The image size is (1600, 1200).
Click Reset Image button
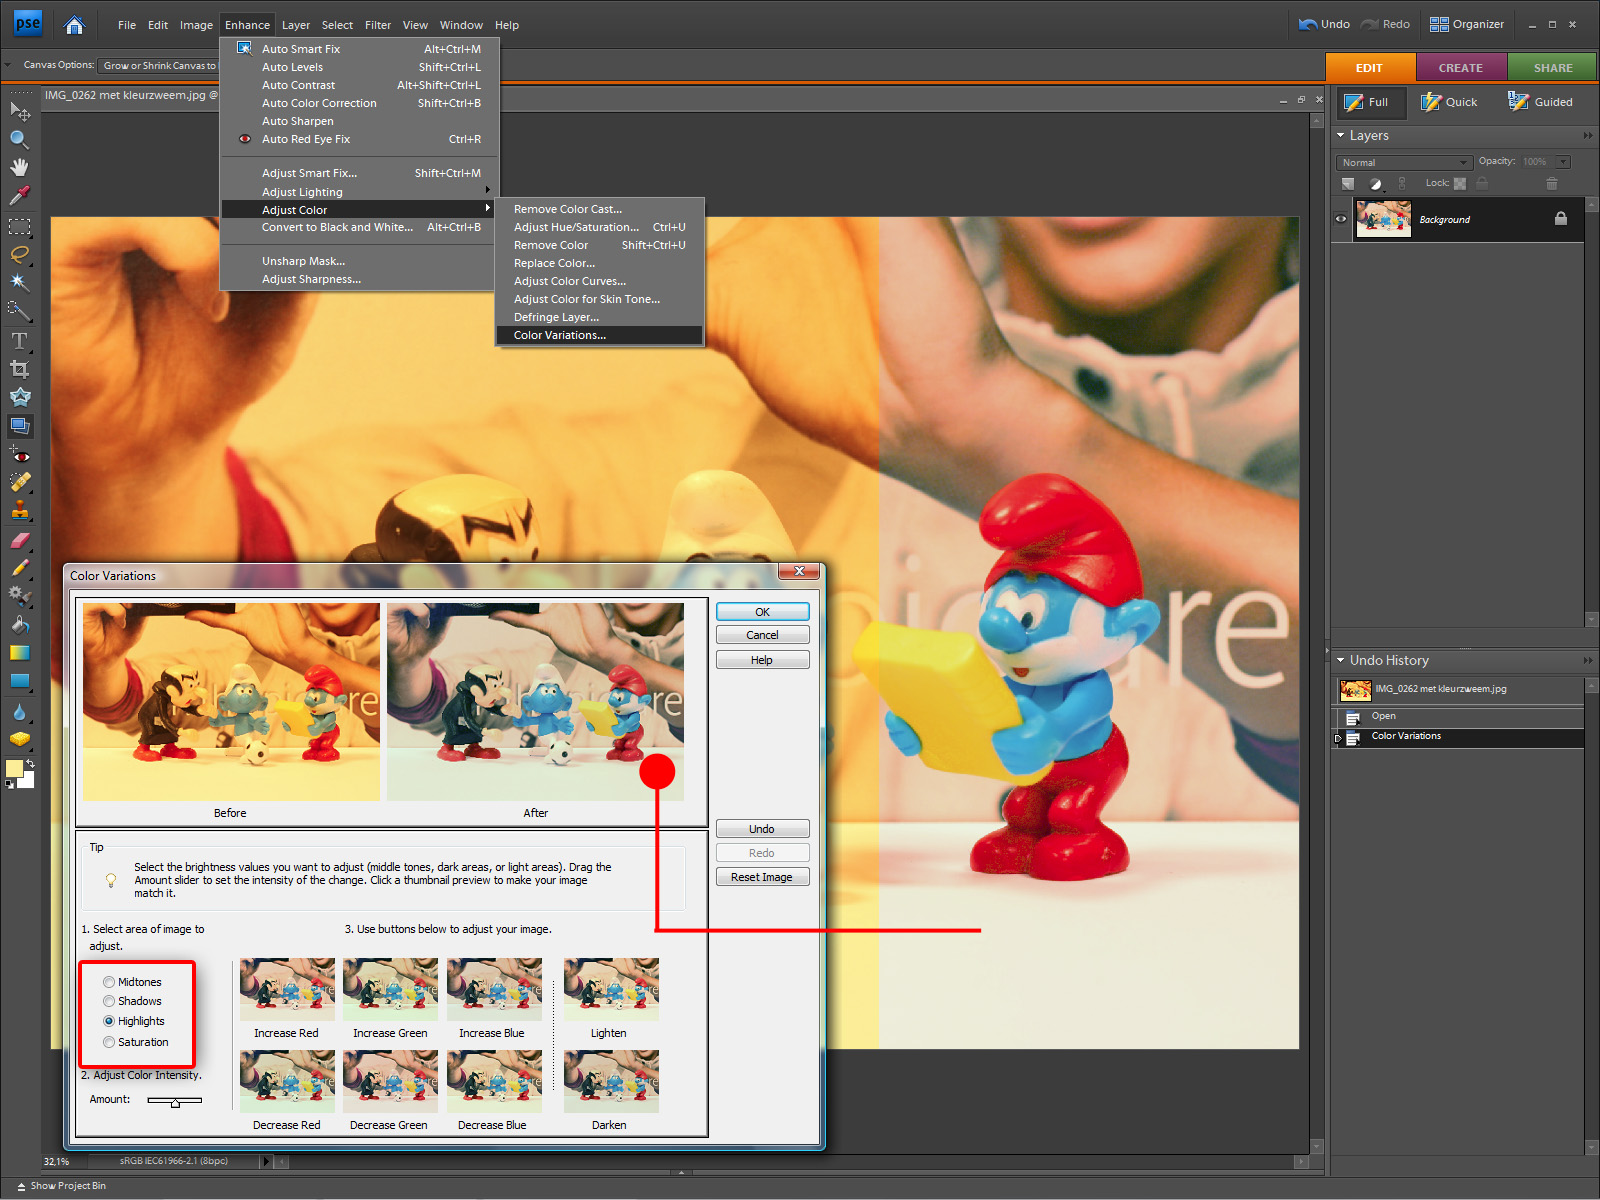pos(762,877)
